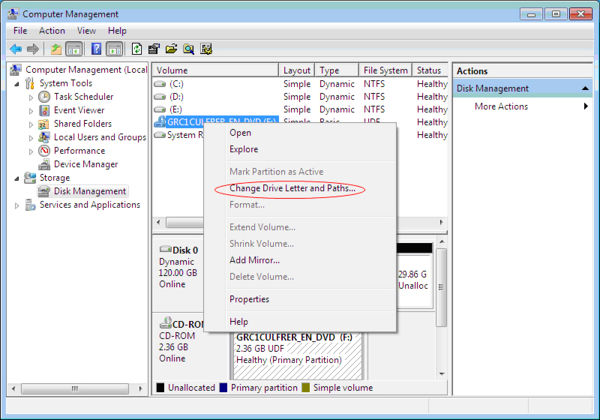Choose Open from the context menu
600x420 pixels.
point(240,133)
